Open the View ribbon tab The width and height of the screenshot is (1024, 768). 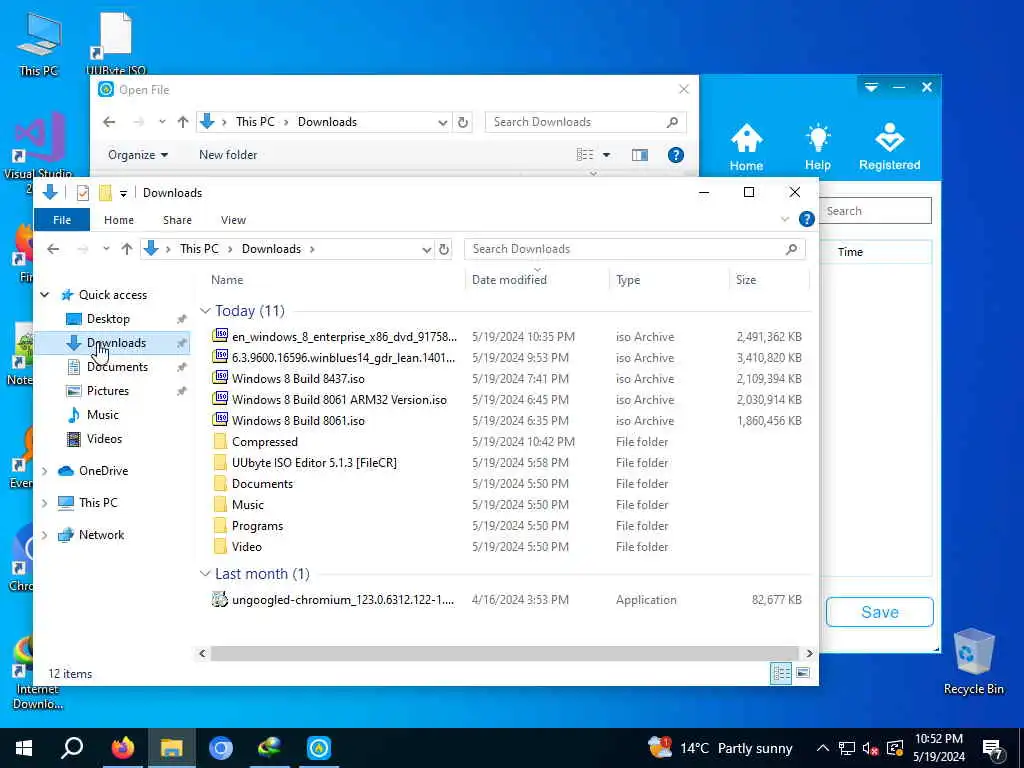pos(233,220)
